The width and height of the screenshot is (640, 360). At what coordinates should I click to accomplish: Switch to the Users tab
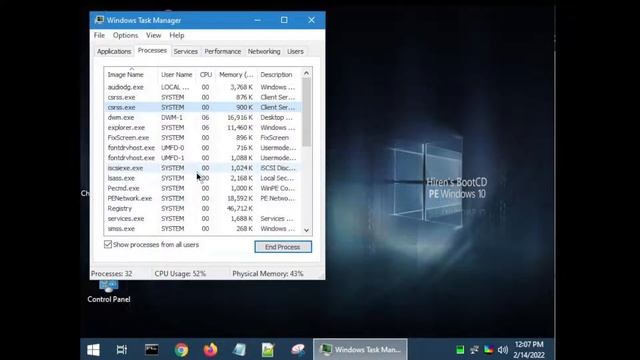(x=295, y=51)
